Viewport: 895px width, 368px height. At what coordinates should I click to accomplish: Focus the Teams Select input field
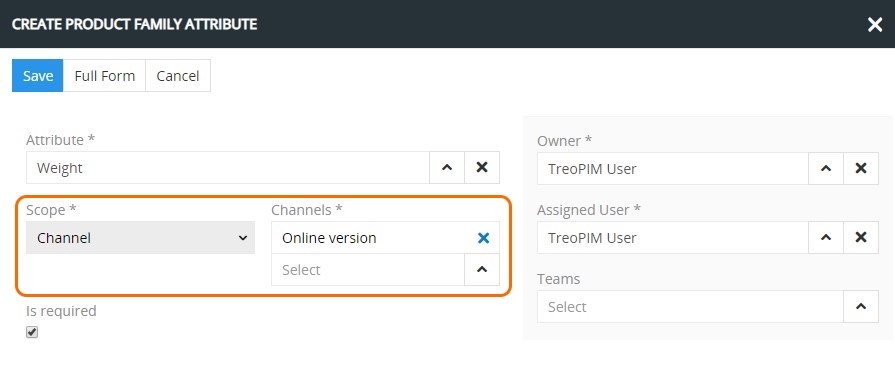point(690,306)
